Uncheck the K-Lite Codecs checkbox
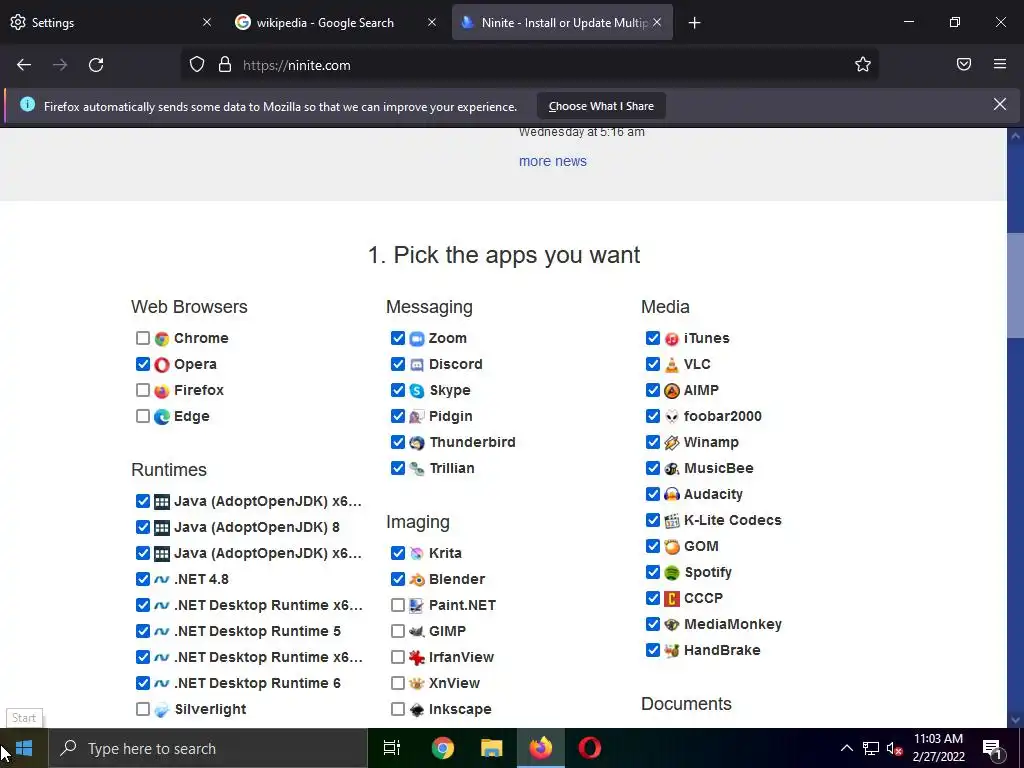Screen dimensions: 1024x768 pyautogui.click(x=653, y=520)
